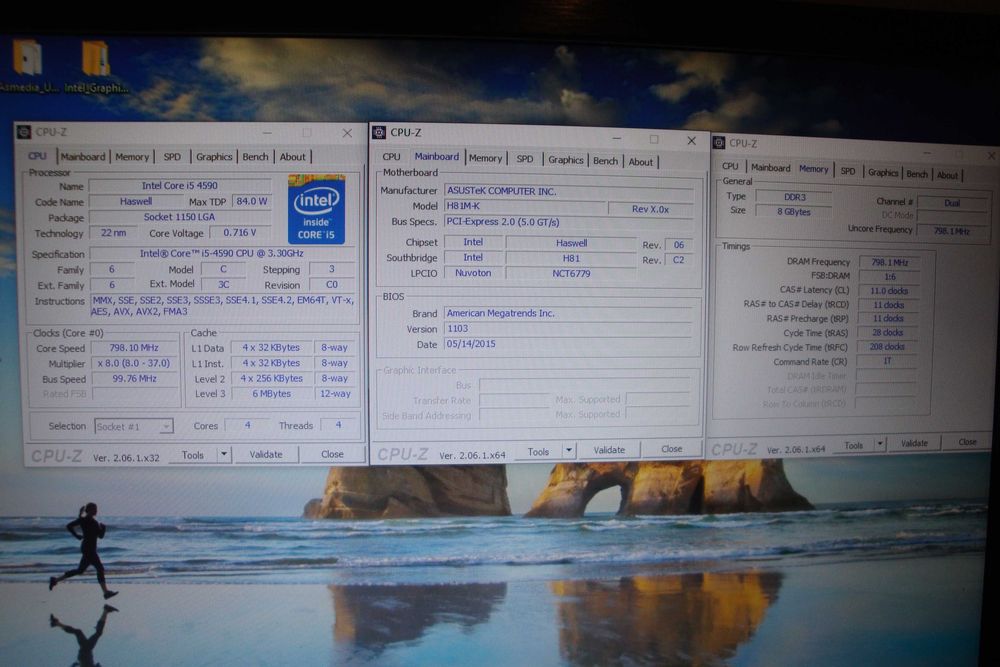
Task: Expand Tools dropdown arrow in left window
Action: tap(224, 455)
